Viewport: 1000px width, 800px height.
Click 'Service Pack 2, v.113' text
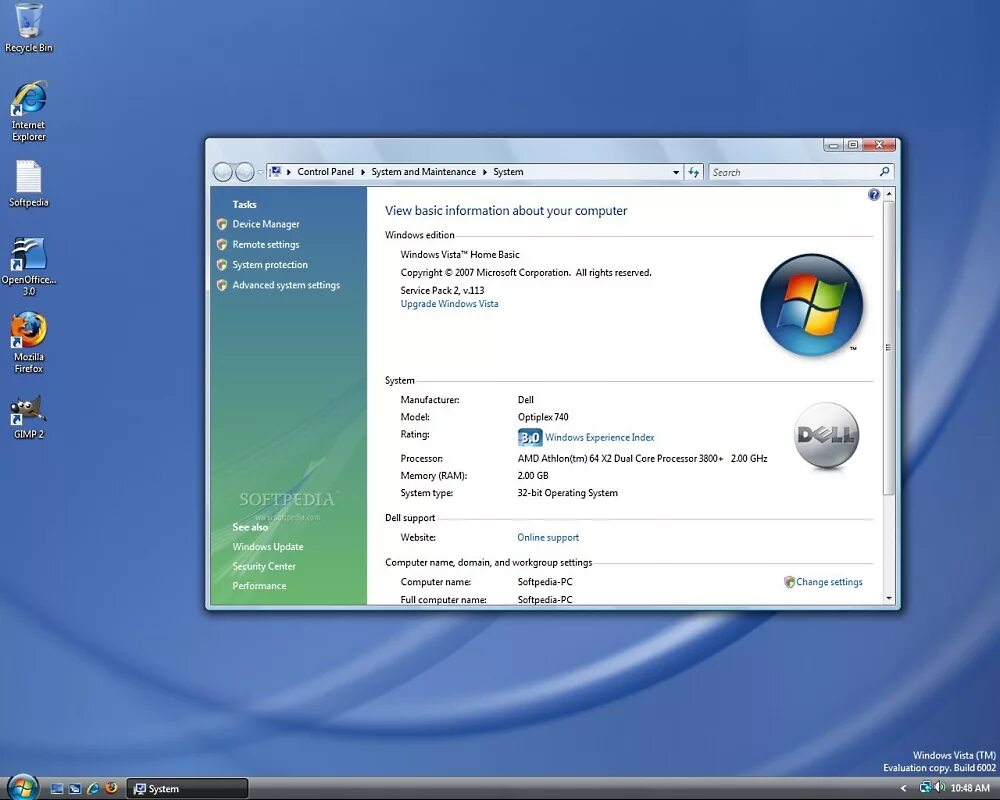pos(443,290)
